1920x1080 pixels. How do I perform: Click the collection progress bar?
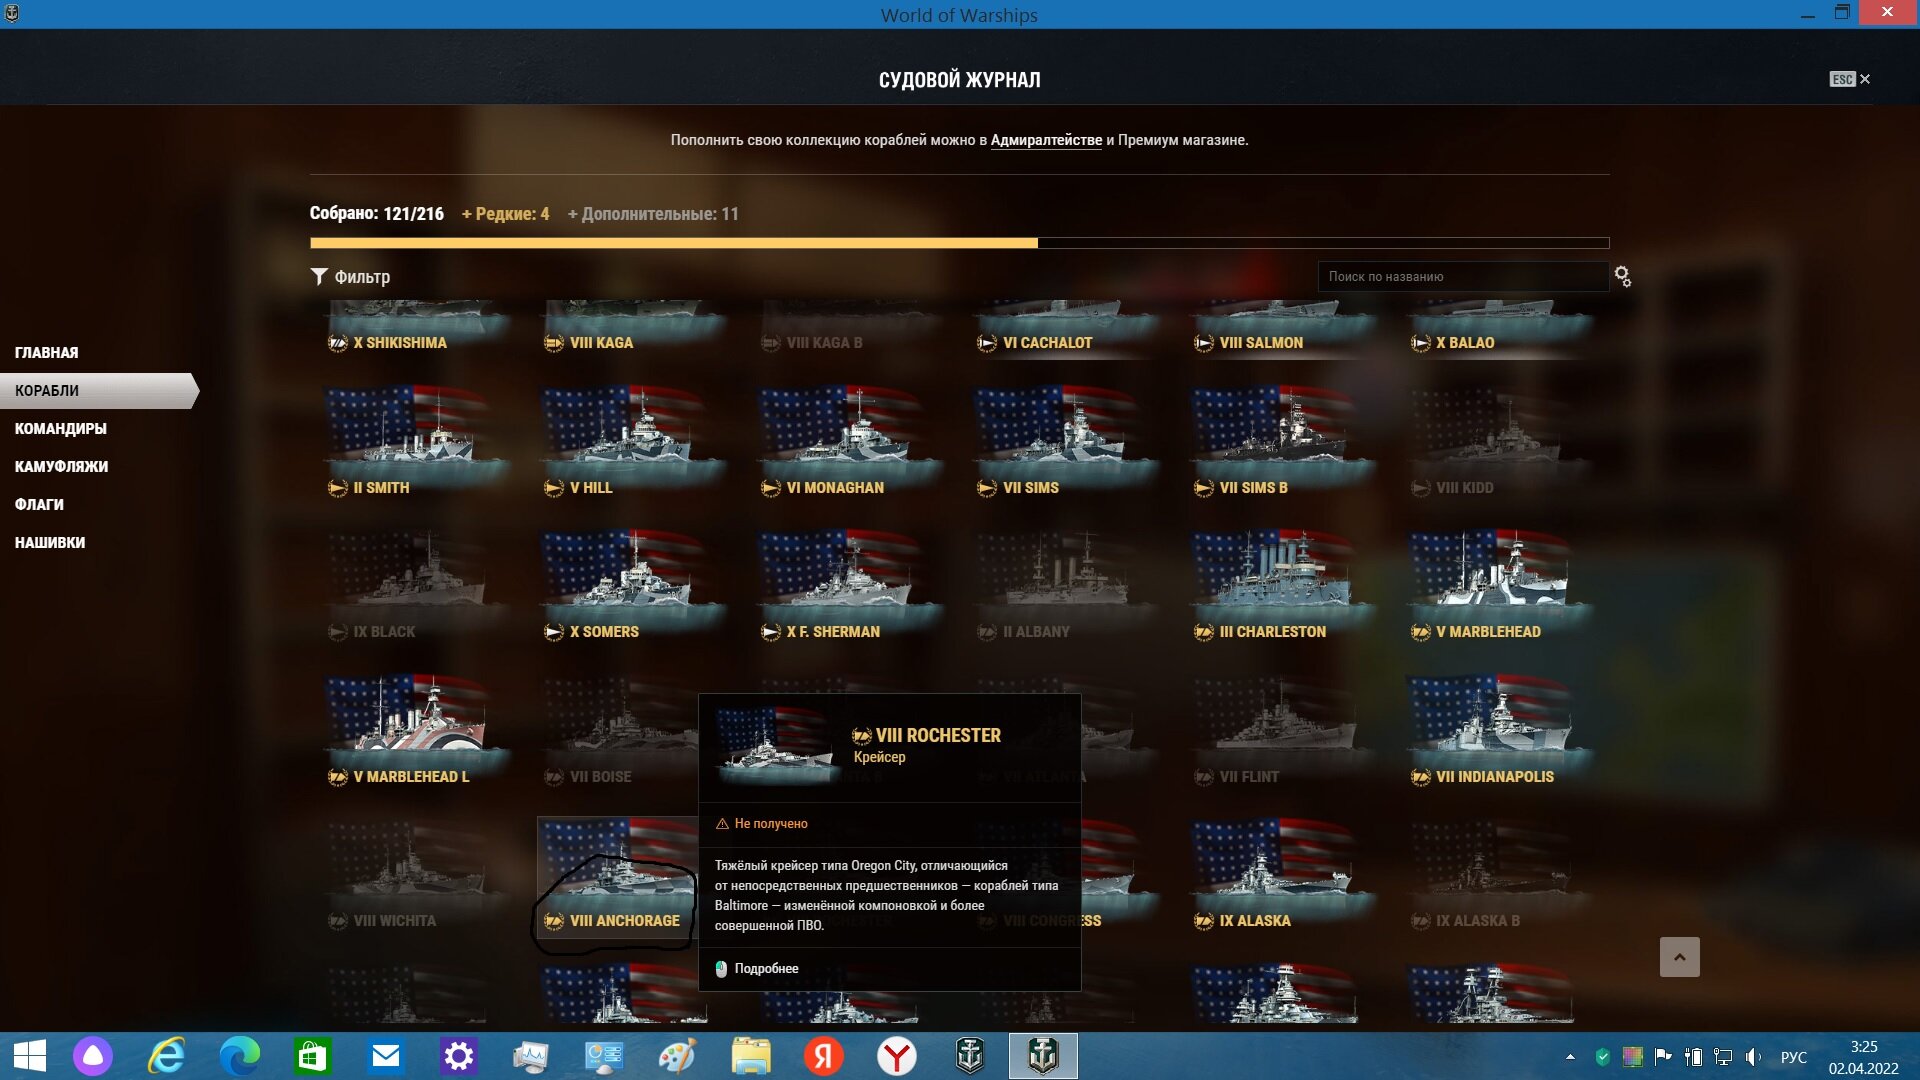coord(959,243)
